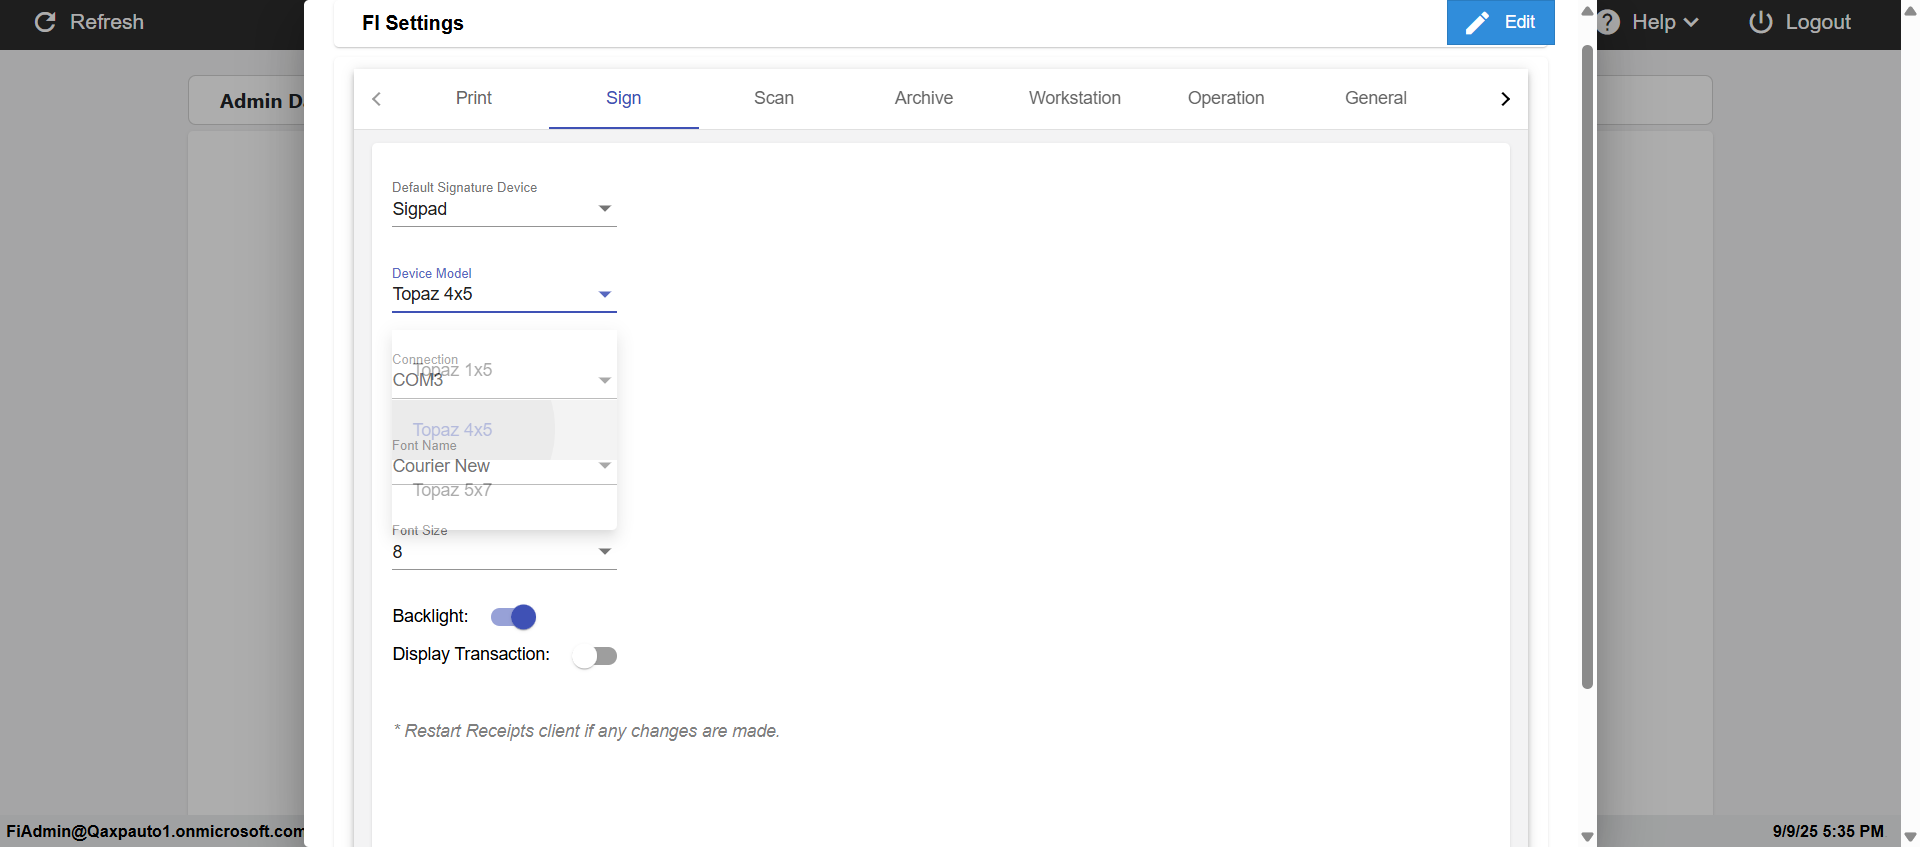Viewport: 1920px width, 847px height.
Task: Open the Operation tab
Action: (x=1226, y=98)
